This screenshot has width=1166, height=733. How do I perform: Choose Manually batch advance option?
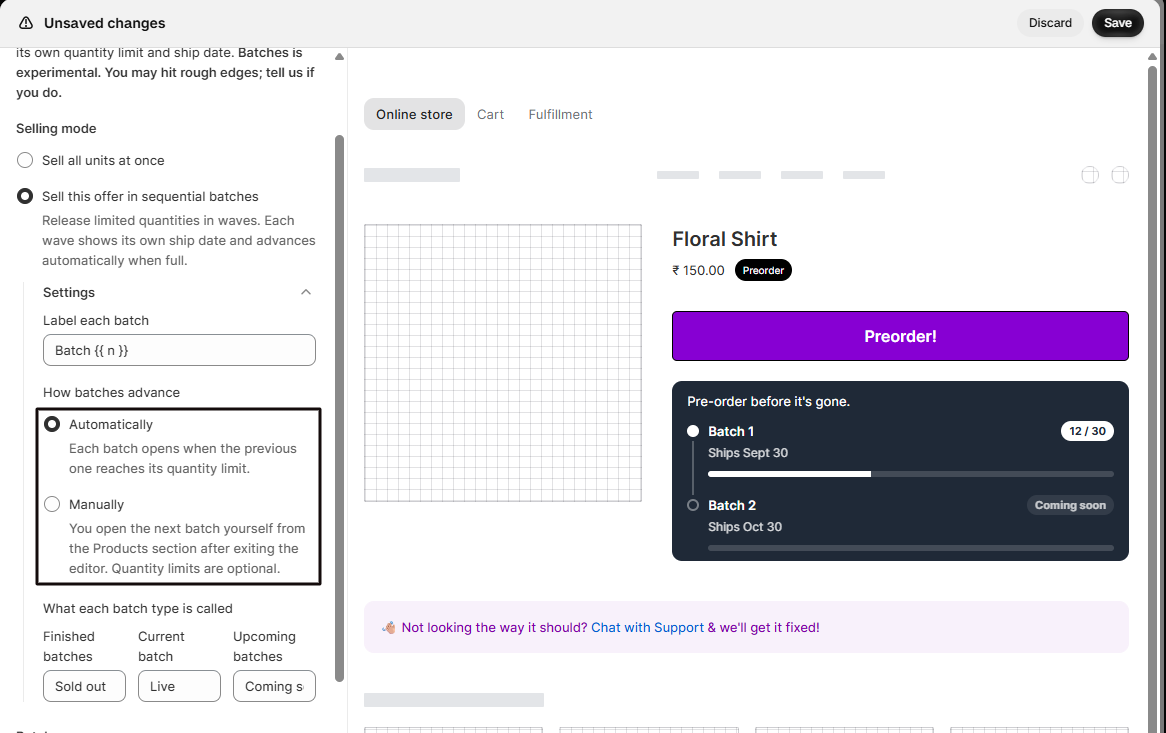pyautogui.click(x=52, y=505)
